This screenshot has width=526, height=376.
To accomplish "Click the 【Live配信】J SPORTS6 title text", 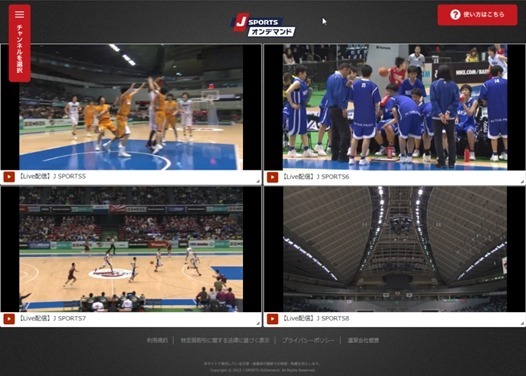I will (x=316, y=177).
